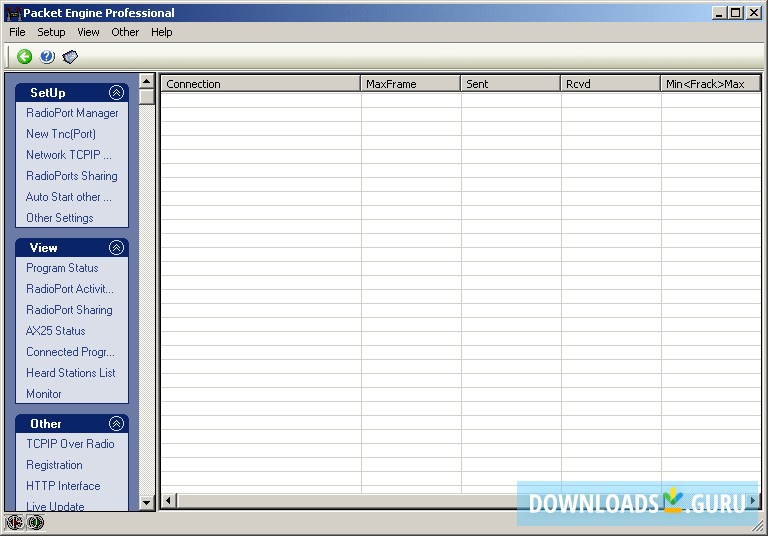Open Other Settings
The width and height of the screenshot is (768, 536).
coord(60,218)
